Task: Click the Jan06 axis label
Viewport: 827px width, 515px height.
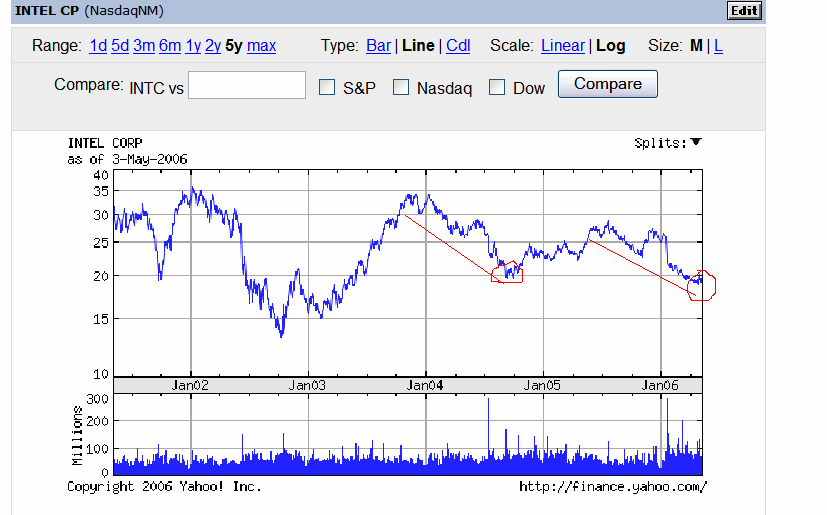Action: [660, 385]
